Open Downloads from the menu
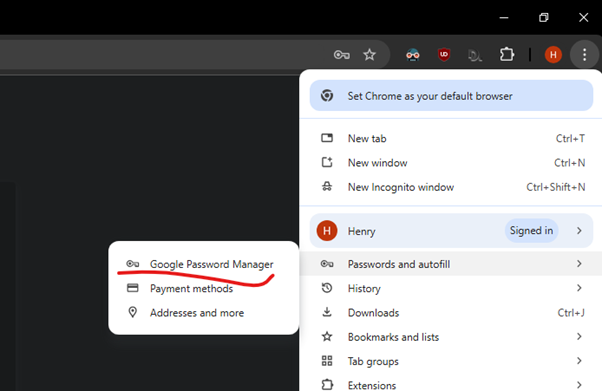This screenshot has width=602, height=391. [x=451, y=313]
